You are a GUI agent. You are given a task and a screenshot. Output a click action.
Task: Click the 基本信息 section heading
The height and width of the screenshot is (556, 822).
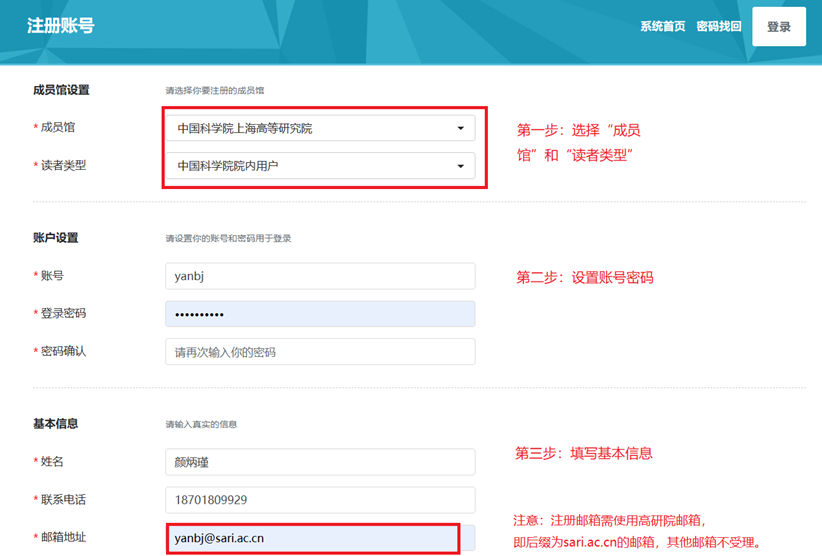pos(55,424)
